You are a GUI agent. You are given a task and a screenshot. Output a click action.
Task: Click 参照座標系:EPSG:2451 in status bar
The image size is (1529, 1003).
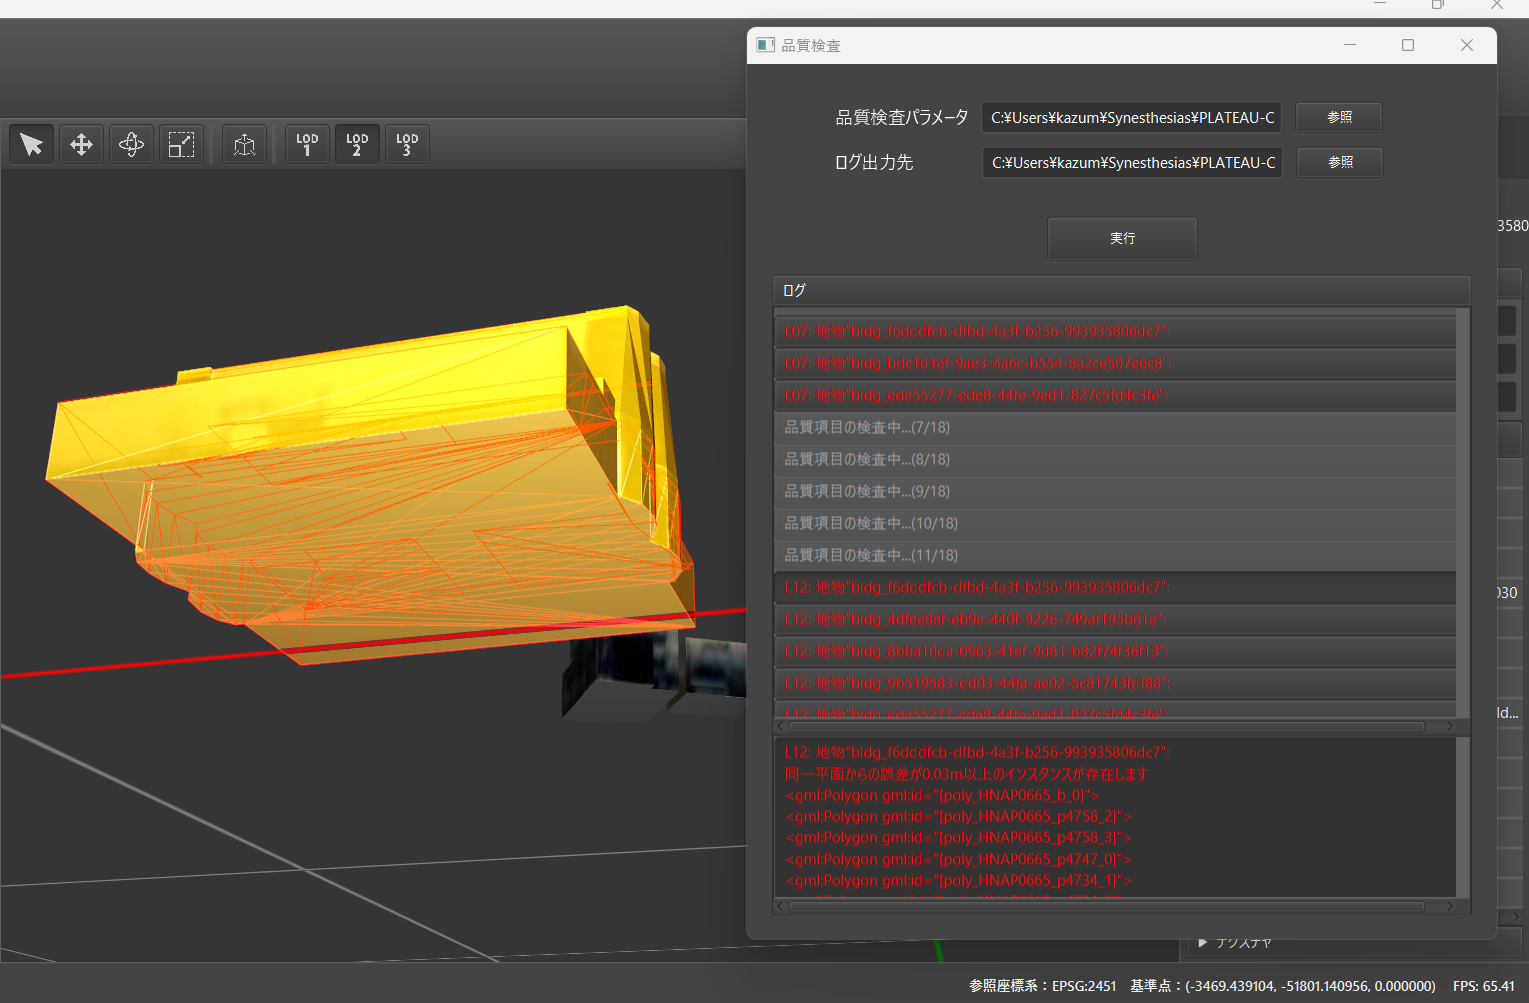tap(1042, 986)
